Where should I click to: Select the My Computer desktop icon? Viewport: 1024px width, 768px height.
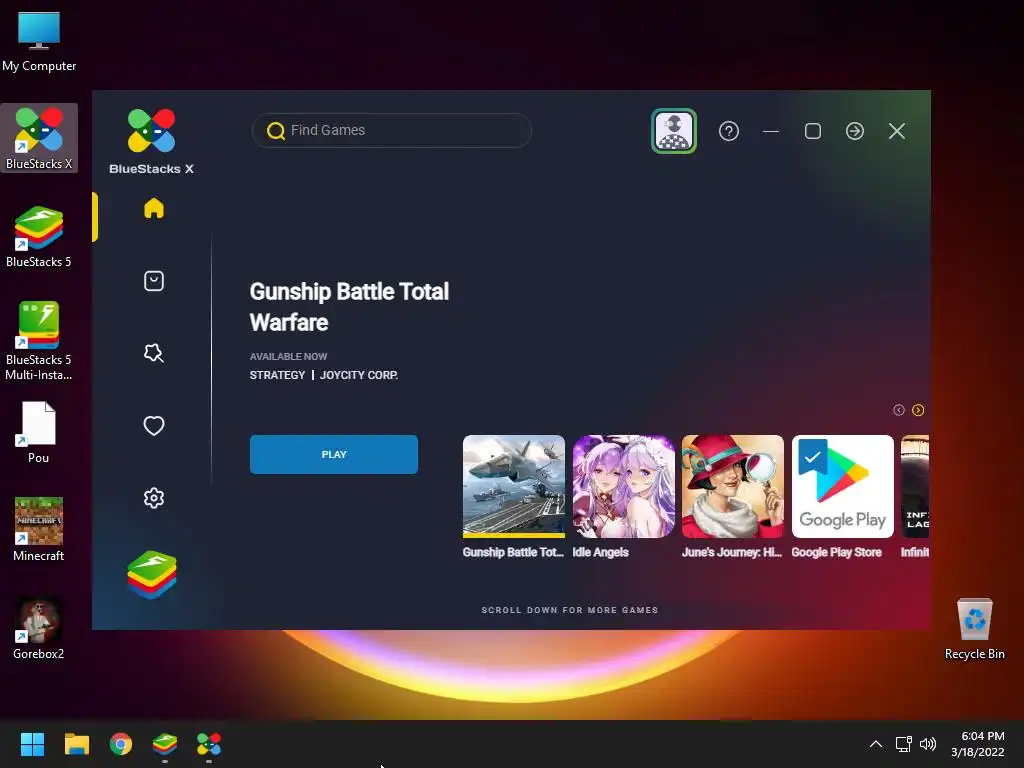click(x=39, y=42)
